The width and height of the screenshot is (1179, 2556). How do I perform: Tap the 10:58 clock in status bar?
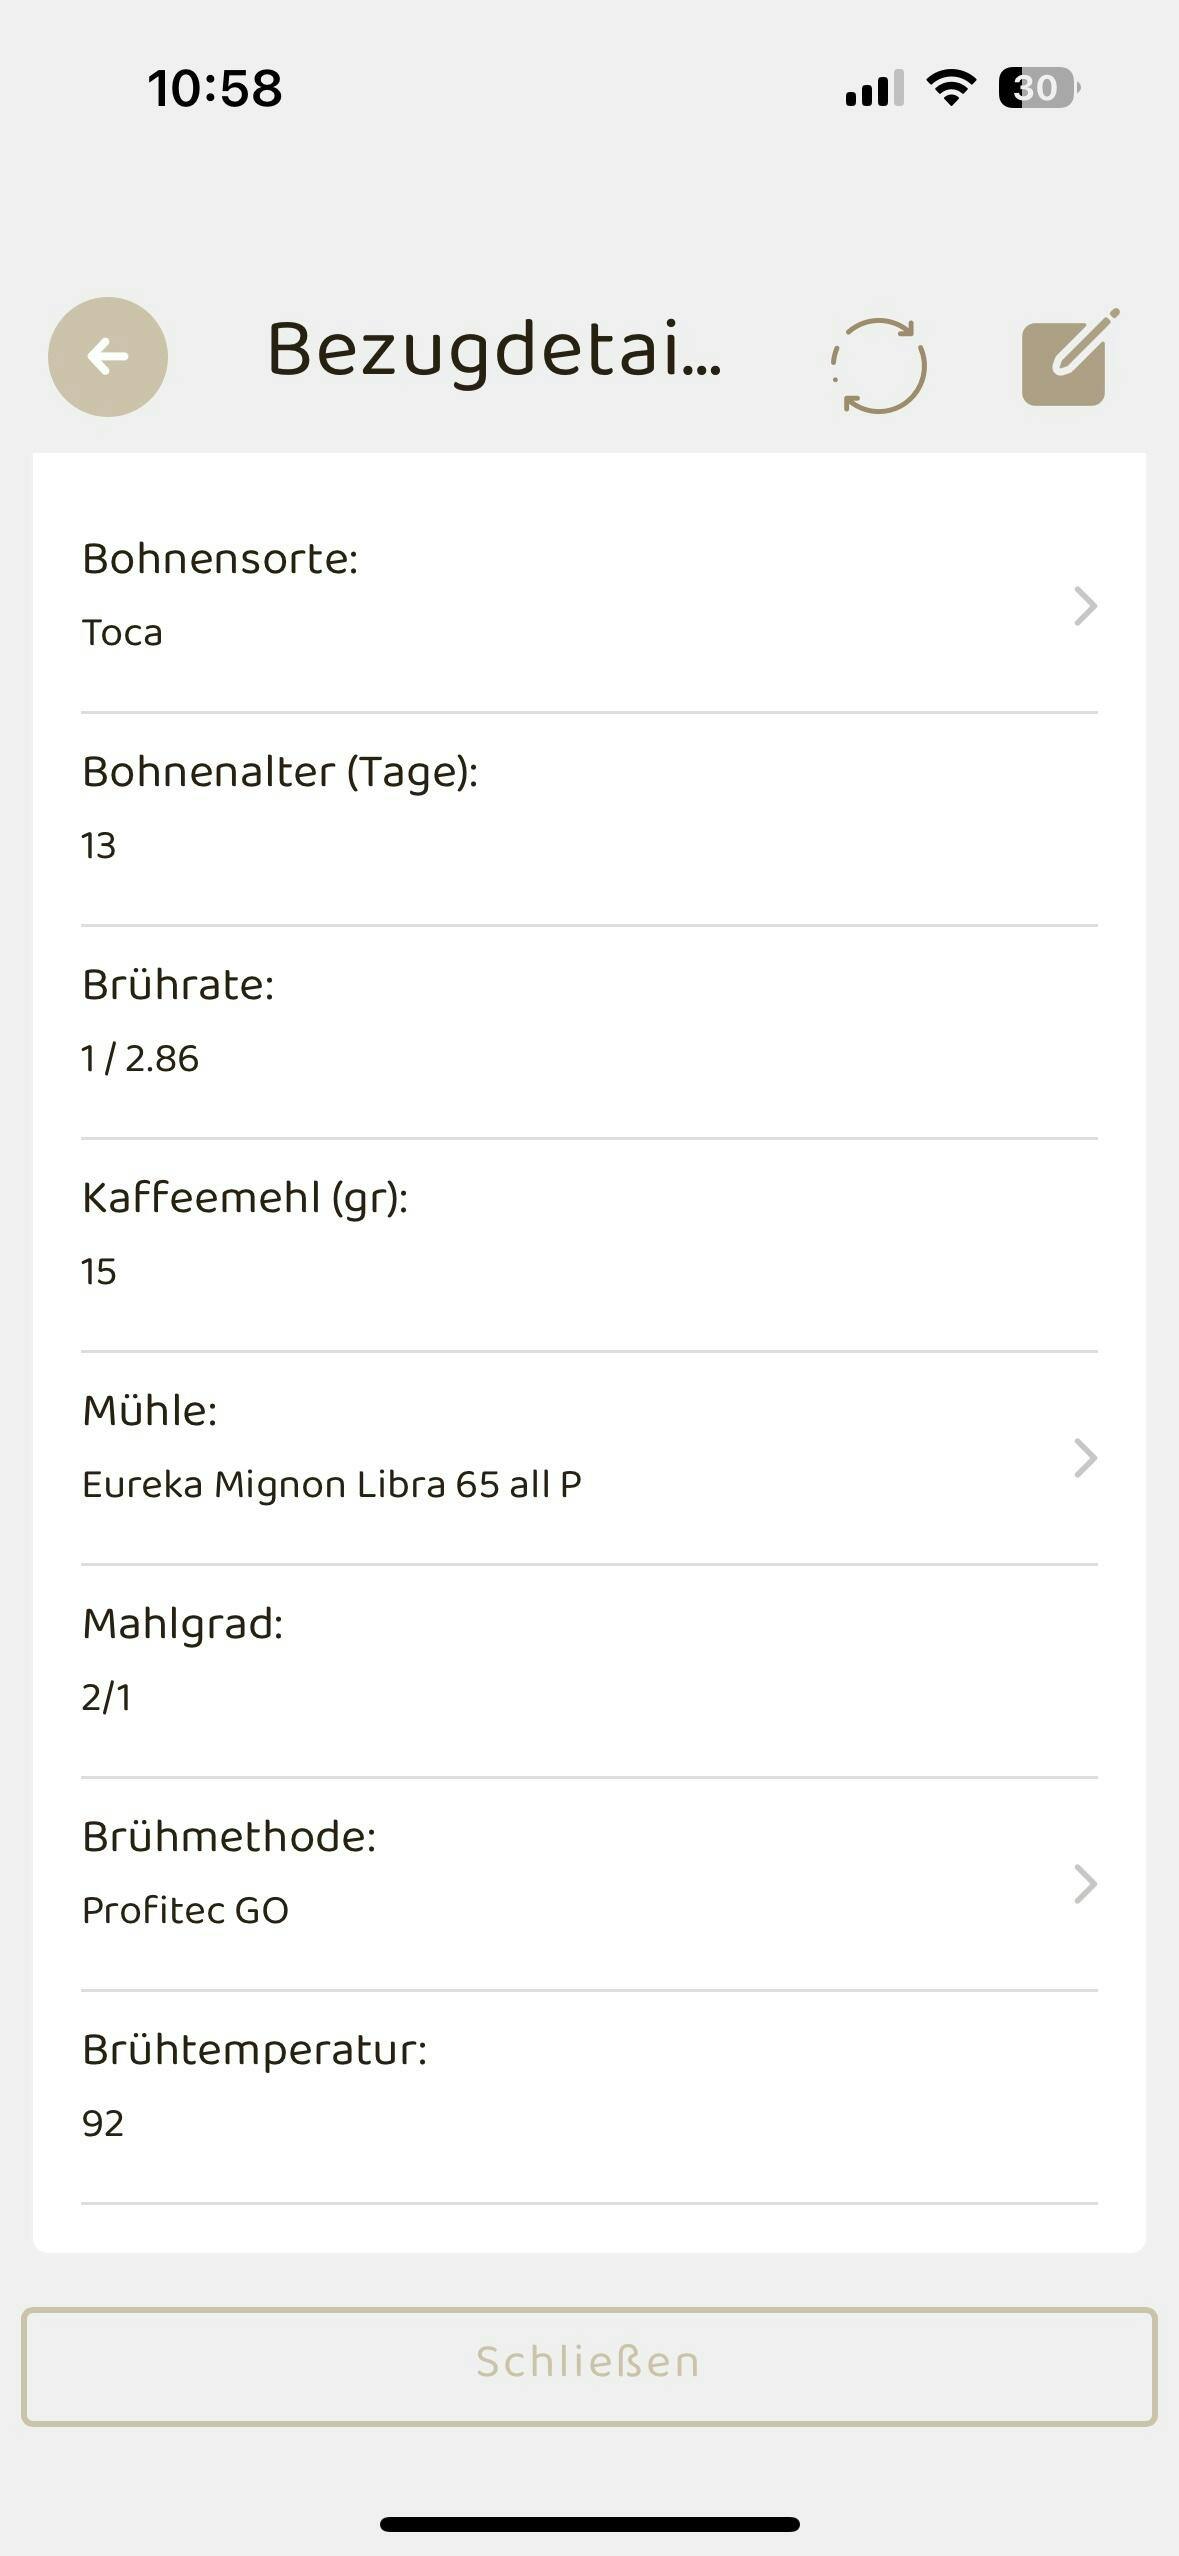click(x=215, y=88)
